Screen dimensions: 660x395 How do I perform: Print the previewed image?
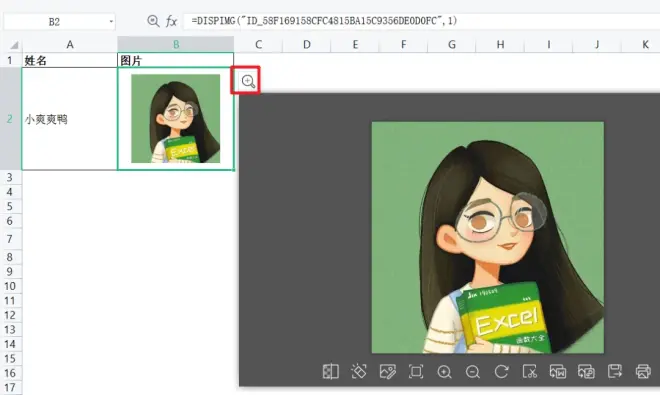643,371
